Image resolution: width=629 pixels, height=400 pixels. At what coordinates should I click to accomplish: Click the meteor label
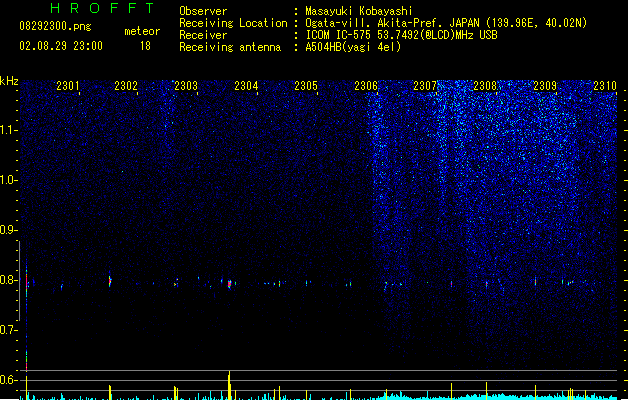pos(142,31)
